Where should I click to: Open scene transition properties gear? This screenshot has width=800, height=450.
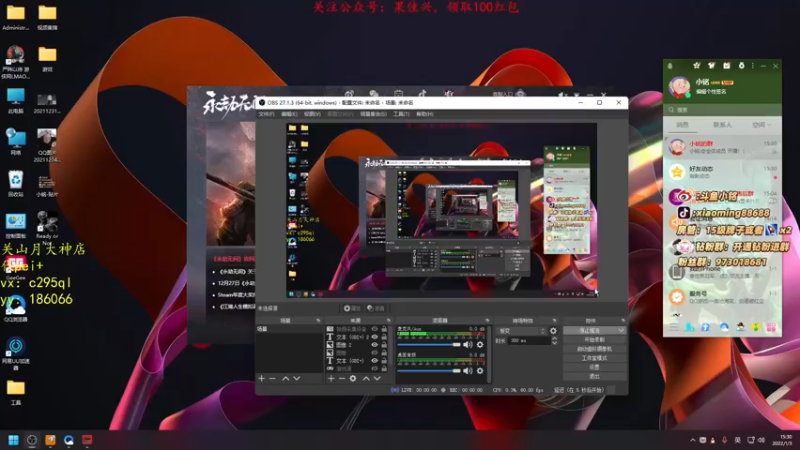click(x=553, y=331)
